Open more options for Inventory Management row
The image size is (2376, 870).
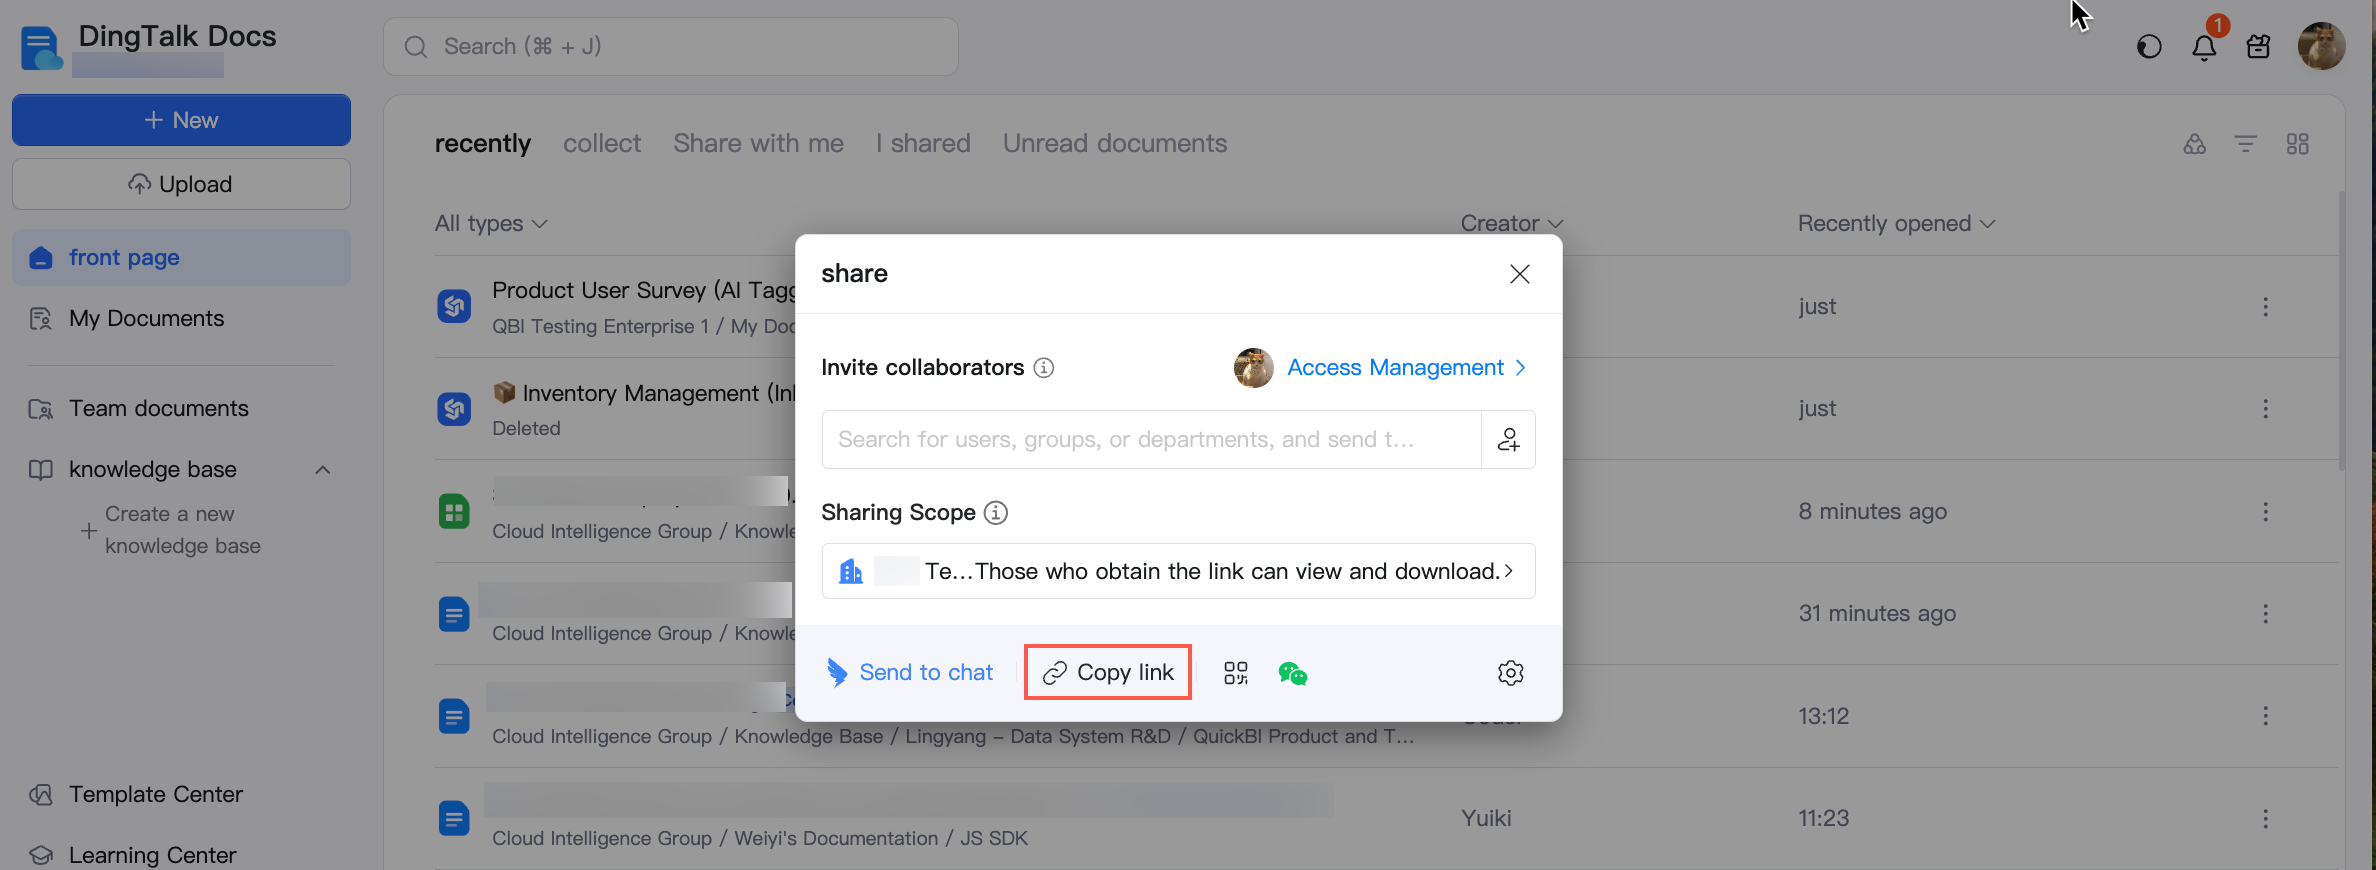pos(2265,409)
